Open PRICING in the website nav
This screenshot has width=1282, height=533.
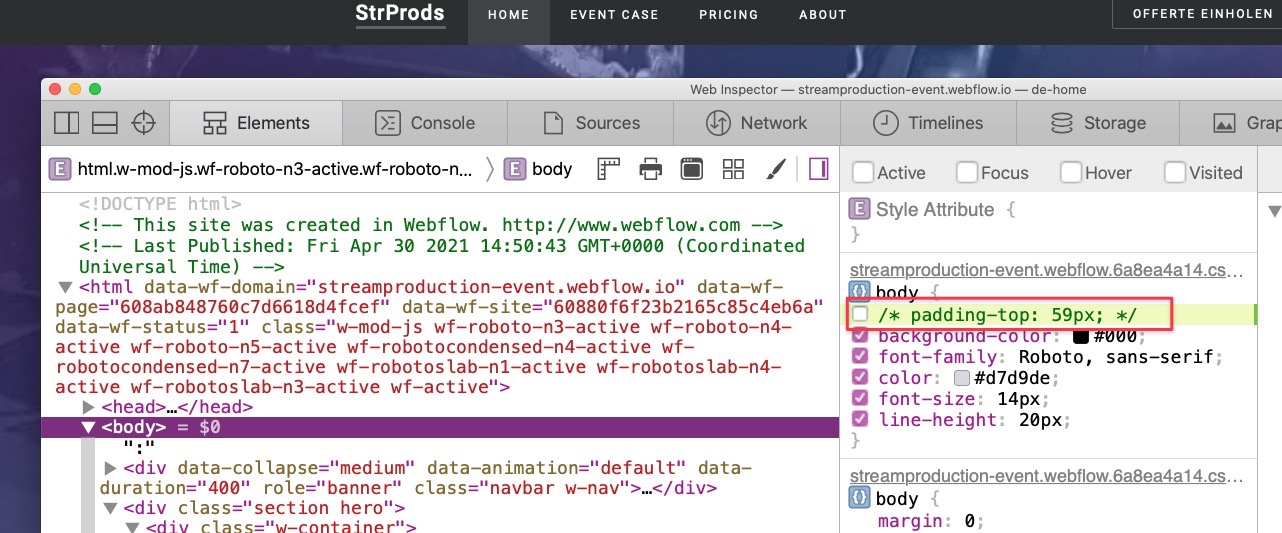pos(728,14)
